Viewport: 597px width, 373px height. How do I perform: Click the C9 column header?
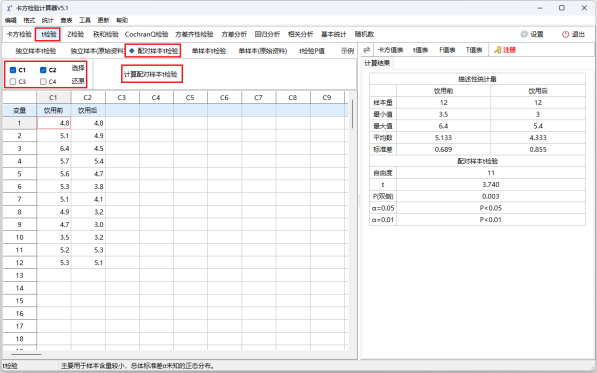pos(327,97)
